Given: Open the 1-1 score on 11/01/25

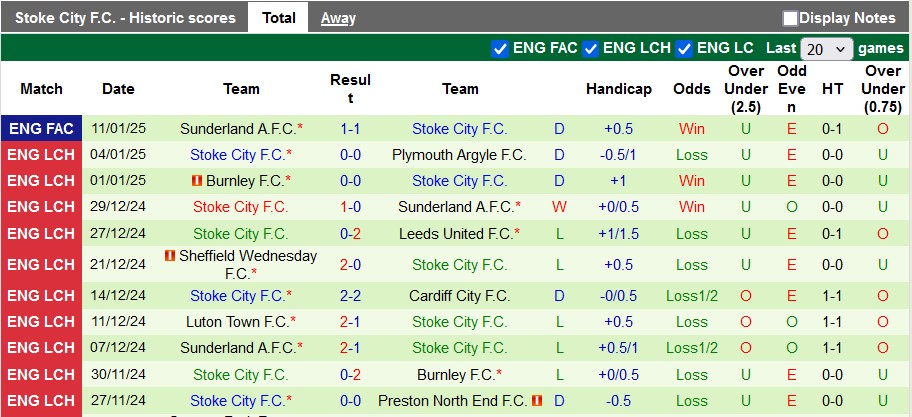Looking at the screenshot, I should pyautogui.click(x=350, y=129).
